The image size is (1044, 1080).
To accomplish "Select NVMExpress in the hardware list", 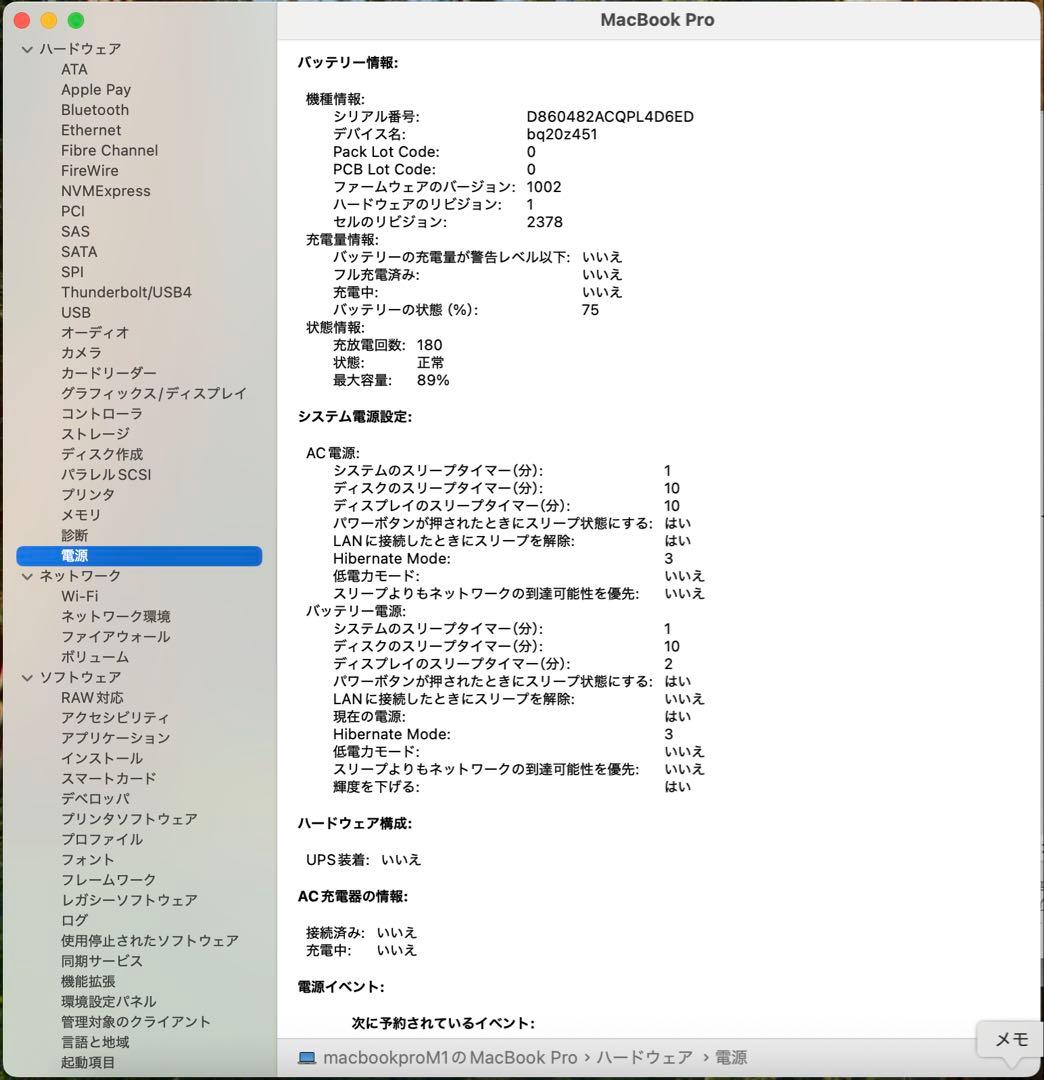I will point(106,190).
